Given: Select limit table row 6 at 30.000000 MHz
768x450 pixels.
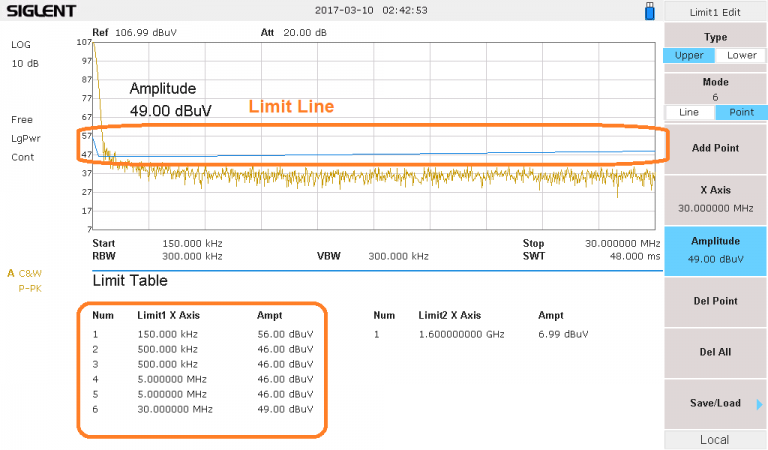Looking at the screenshot, I should click(200, 409).
